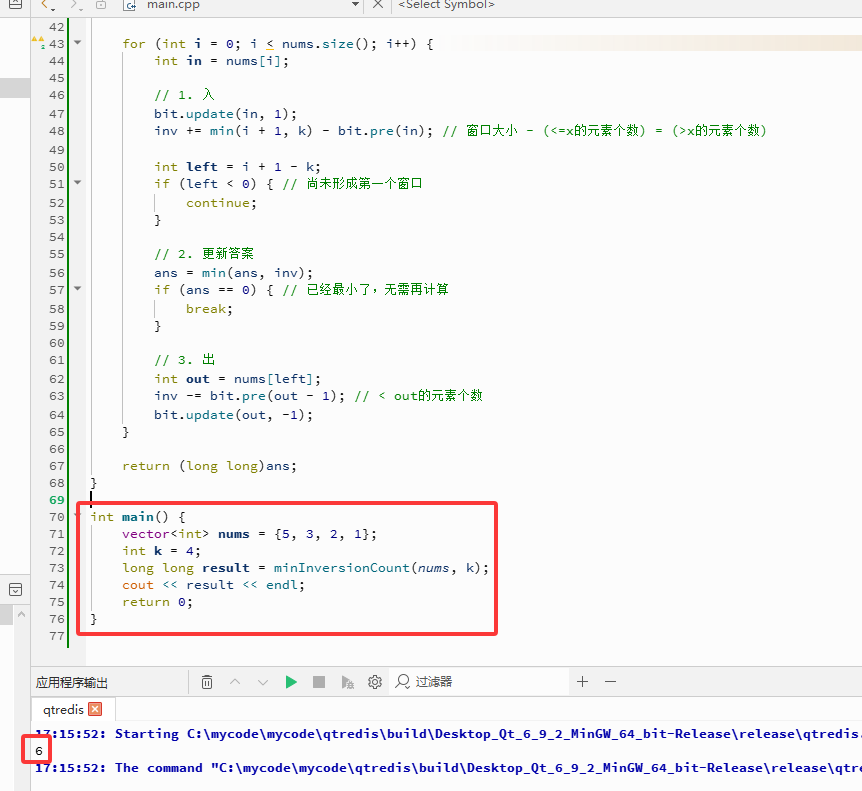
Task: Click the minInversionCount call on line 73
Action: [x=381, y=568]
